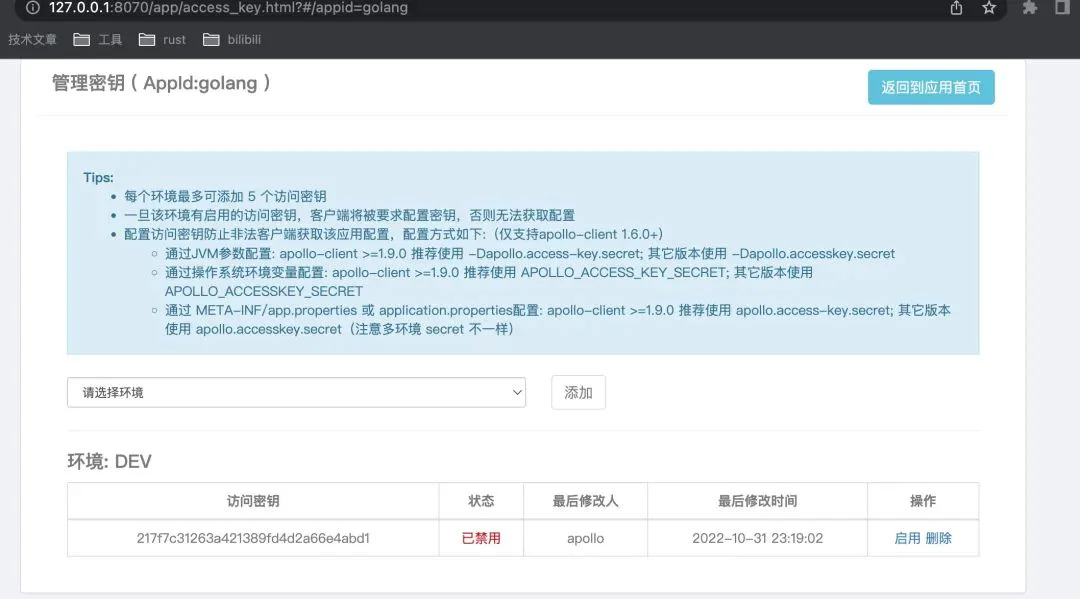Expand the 请选择环境 environment dropdown
1080x599 pixels.
point(296,393)
